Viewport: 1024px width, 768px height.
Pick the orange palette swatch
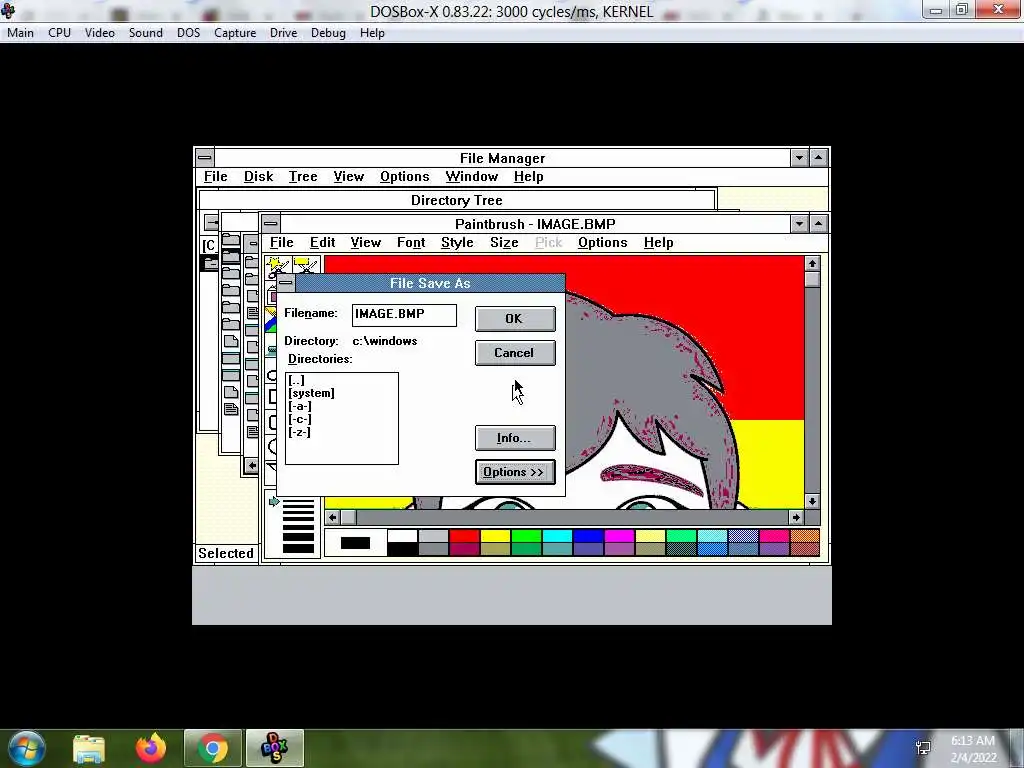pyautogui.click(x=805, y=536)
